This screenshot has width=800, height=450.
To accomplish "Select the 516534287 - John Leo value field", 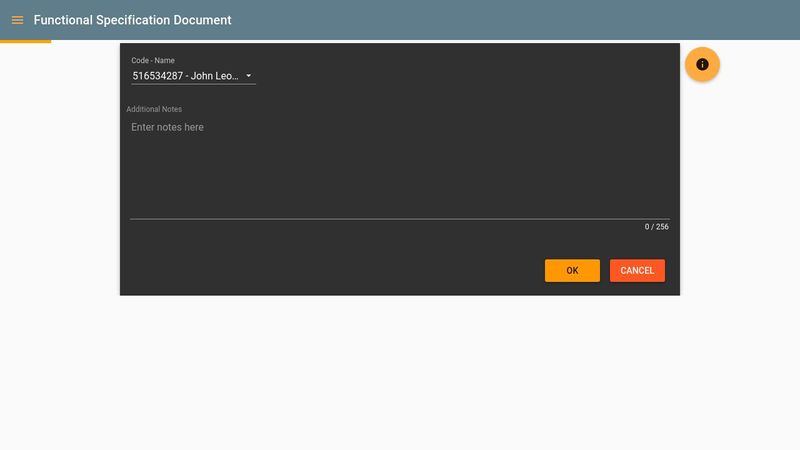I will coord(186,75).
